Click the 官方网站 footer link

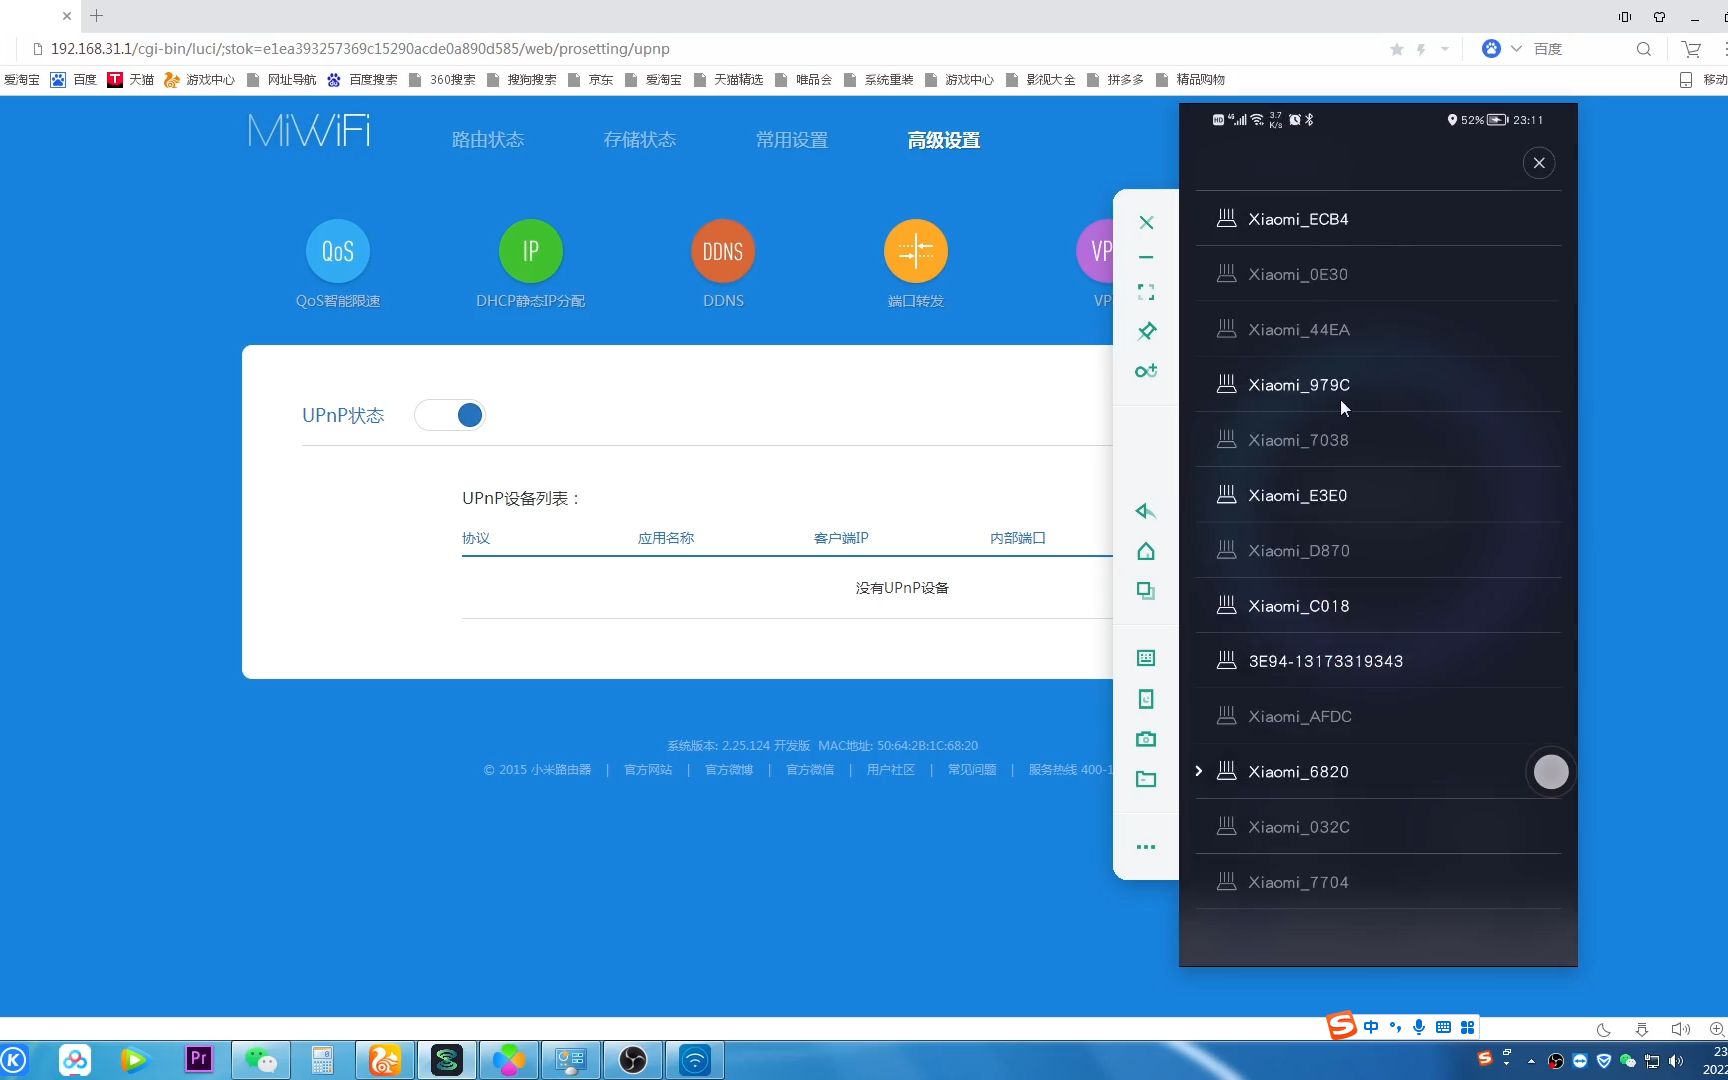(648, 770)
